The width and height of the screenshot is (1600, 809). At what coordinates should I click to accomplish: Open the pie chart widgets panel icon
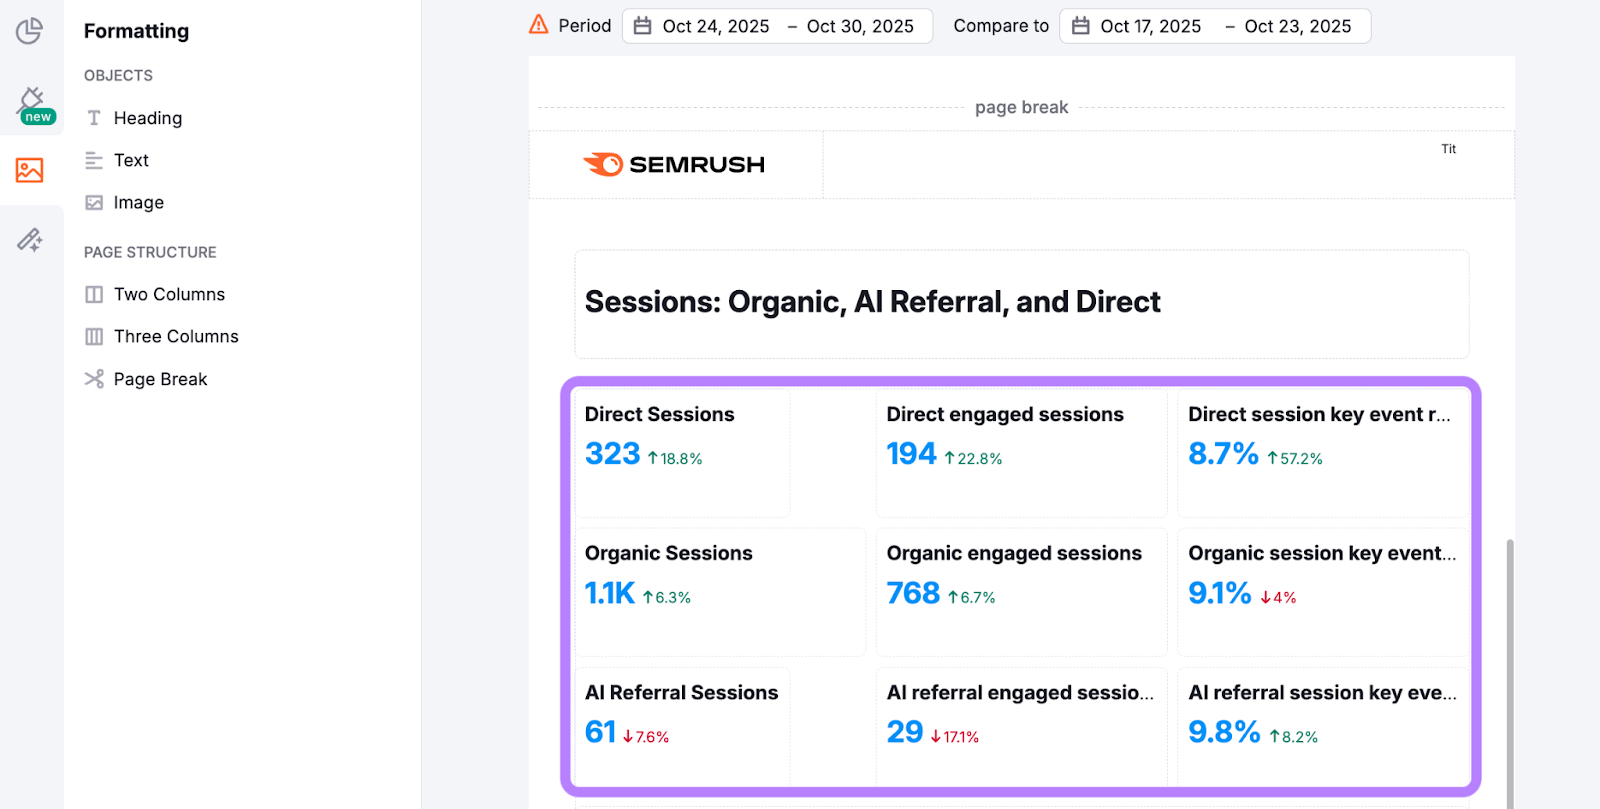[x=30, y=31]
